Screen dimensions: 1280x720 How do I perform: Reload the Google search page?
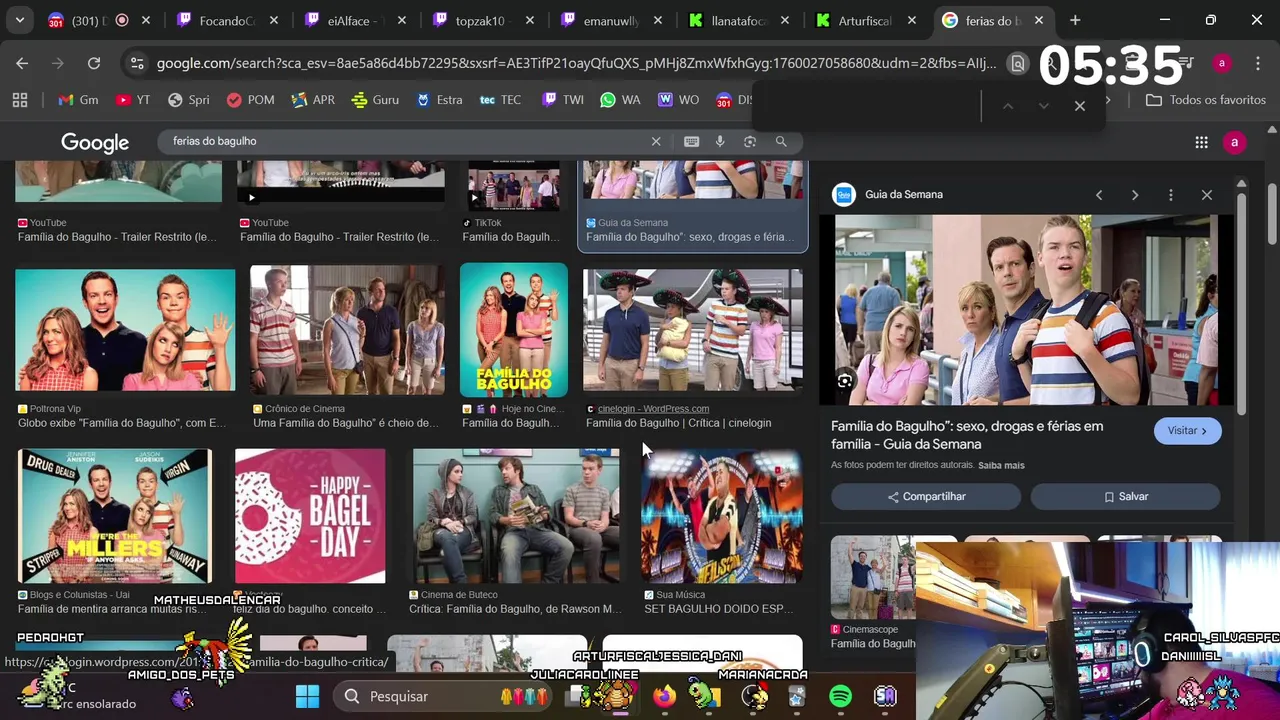(94, 63)
